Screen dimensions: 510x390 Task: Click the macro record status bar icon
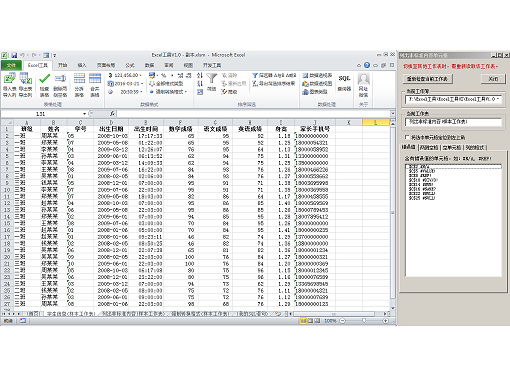(23, 321)
